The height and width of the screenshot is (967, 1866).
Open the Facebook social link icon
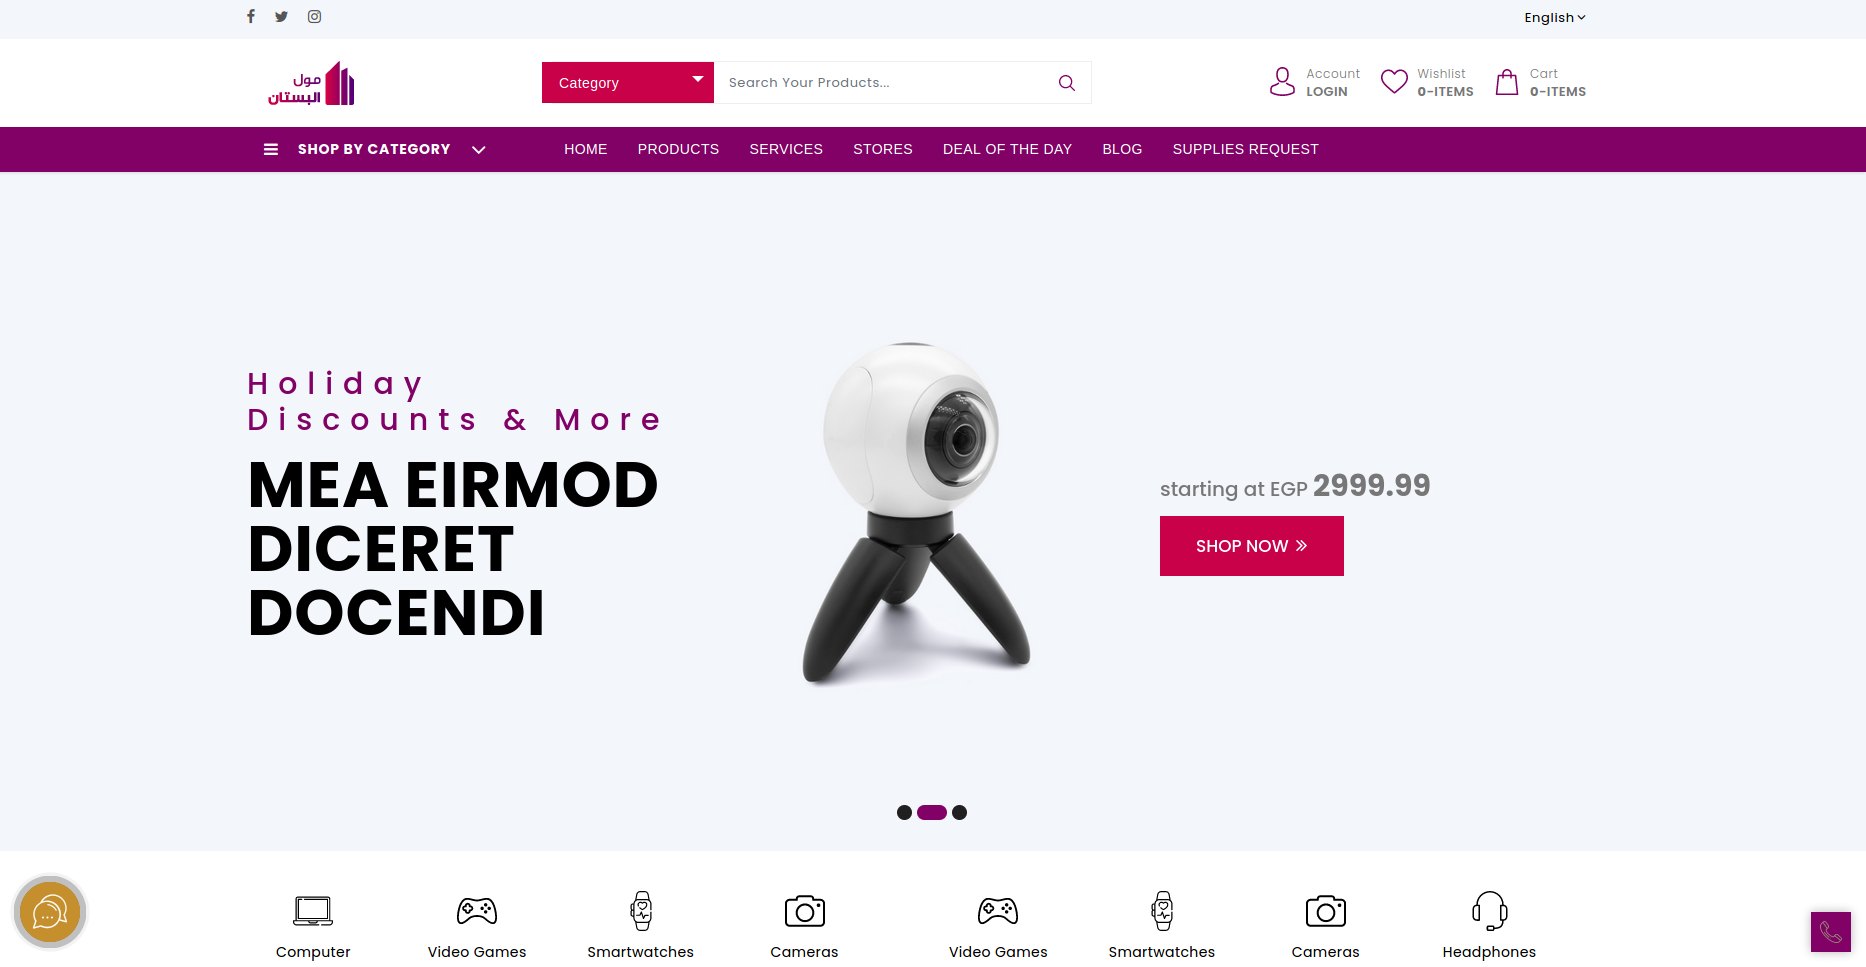tap(251, 16)
